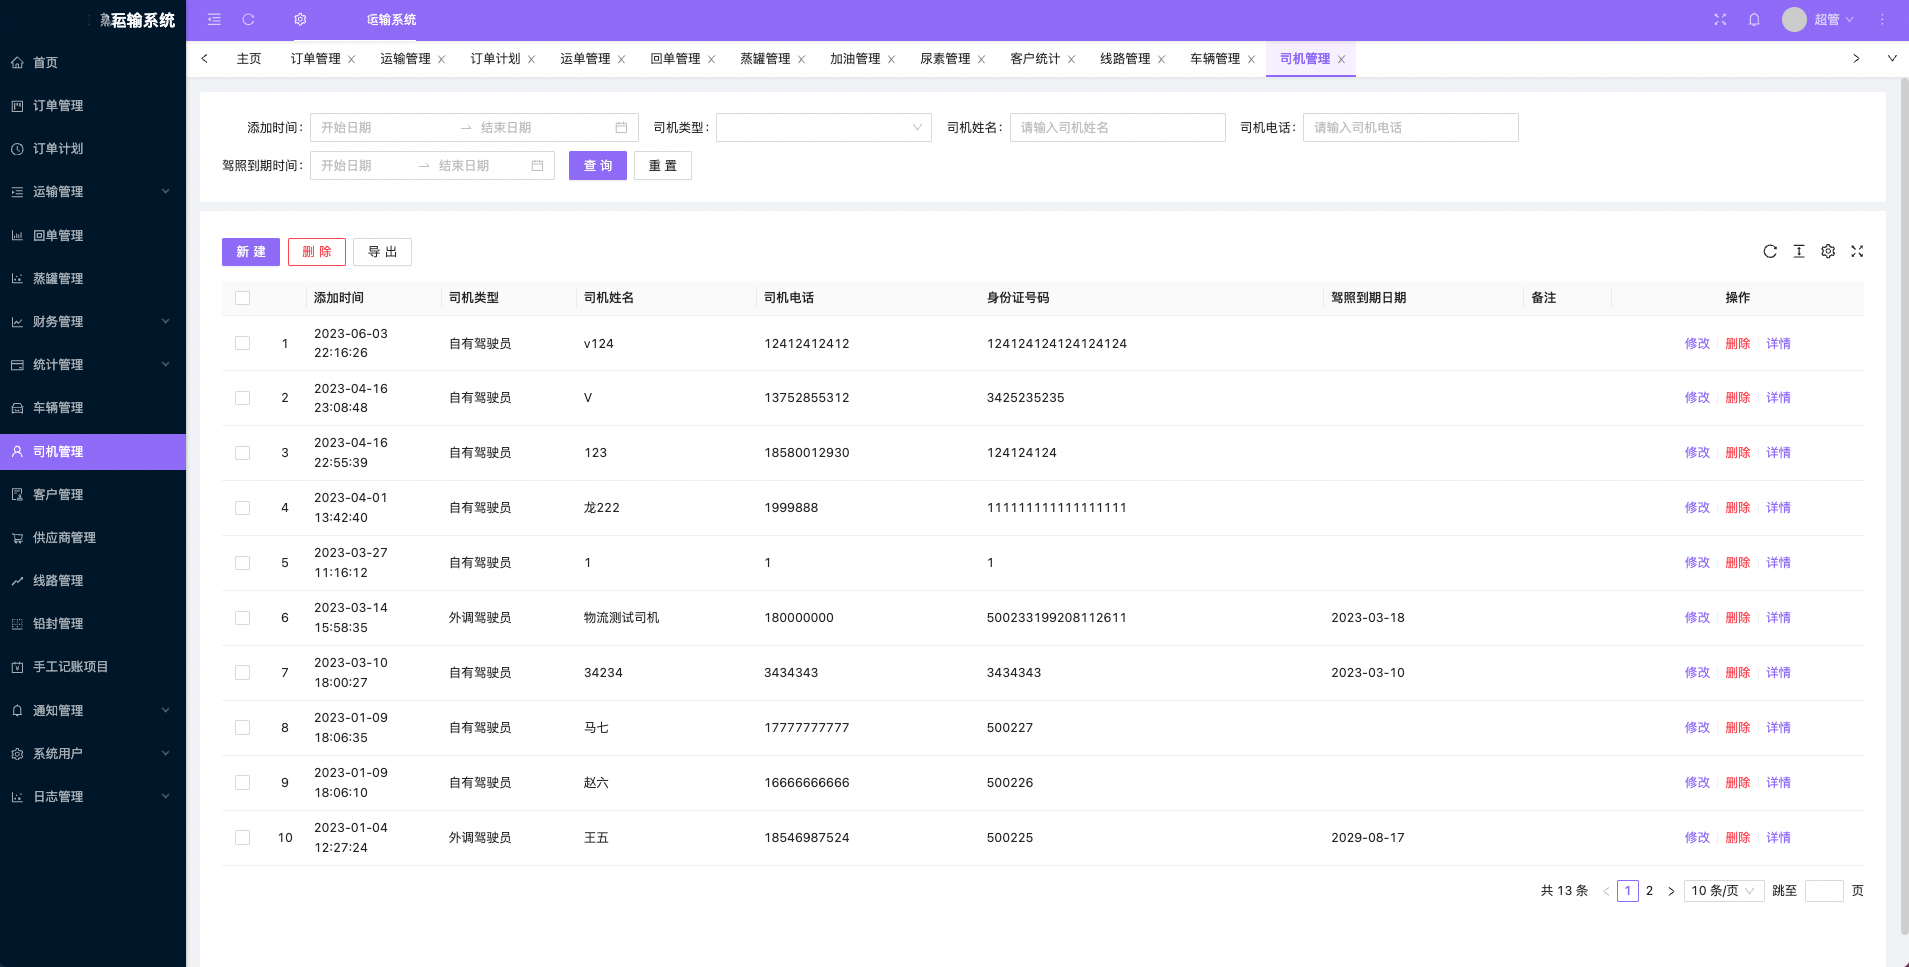Viewport: 1909px width, 967px height.
Task: Collapse sidebar using the menu fold icon
Action: click(x=214, y=19)
